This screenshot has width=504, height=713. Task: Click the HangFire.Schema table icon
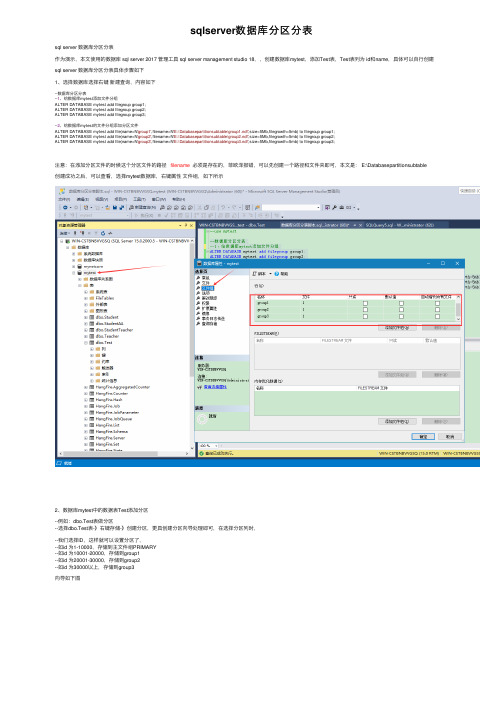(91, 432)
